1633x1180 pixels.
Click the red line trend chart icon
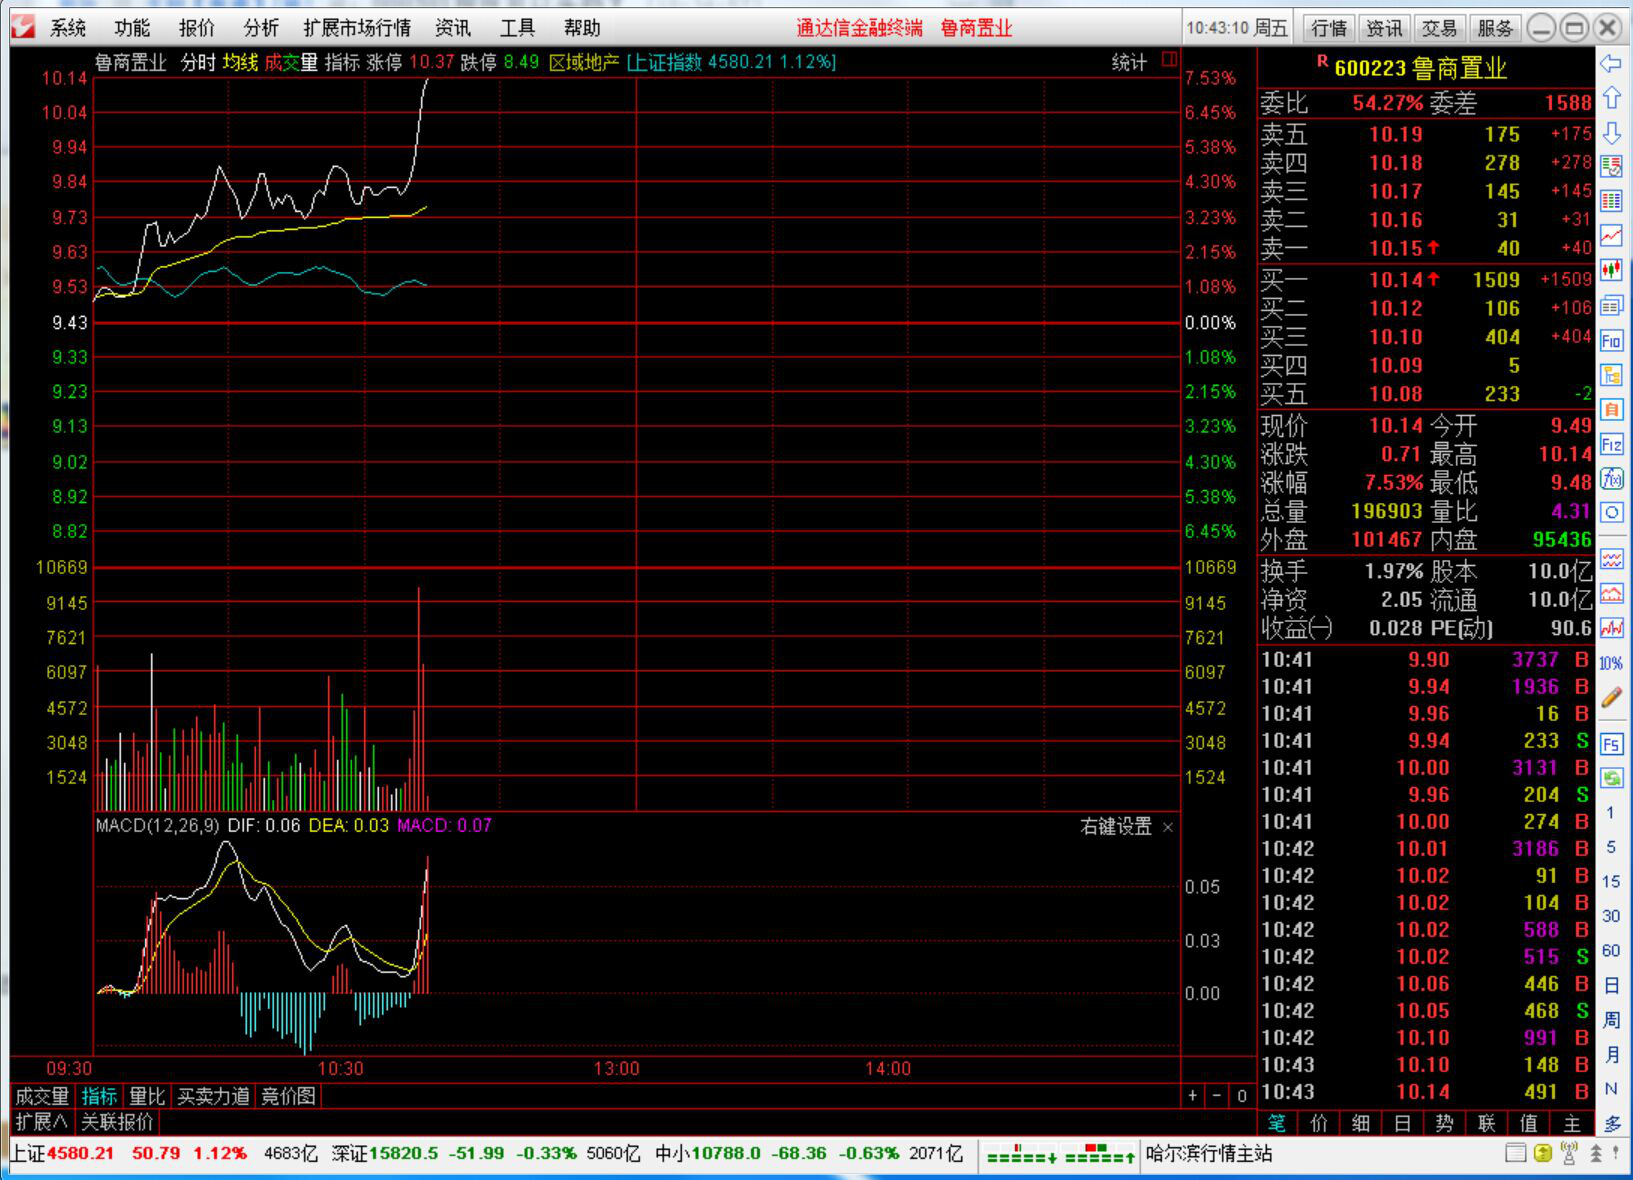pyautogui.click(x=1611, y=235)
